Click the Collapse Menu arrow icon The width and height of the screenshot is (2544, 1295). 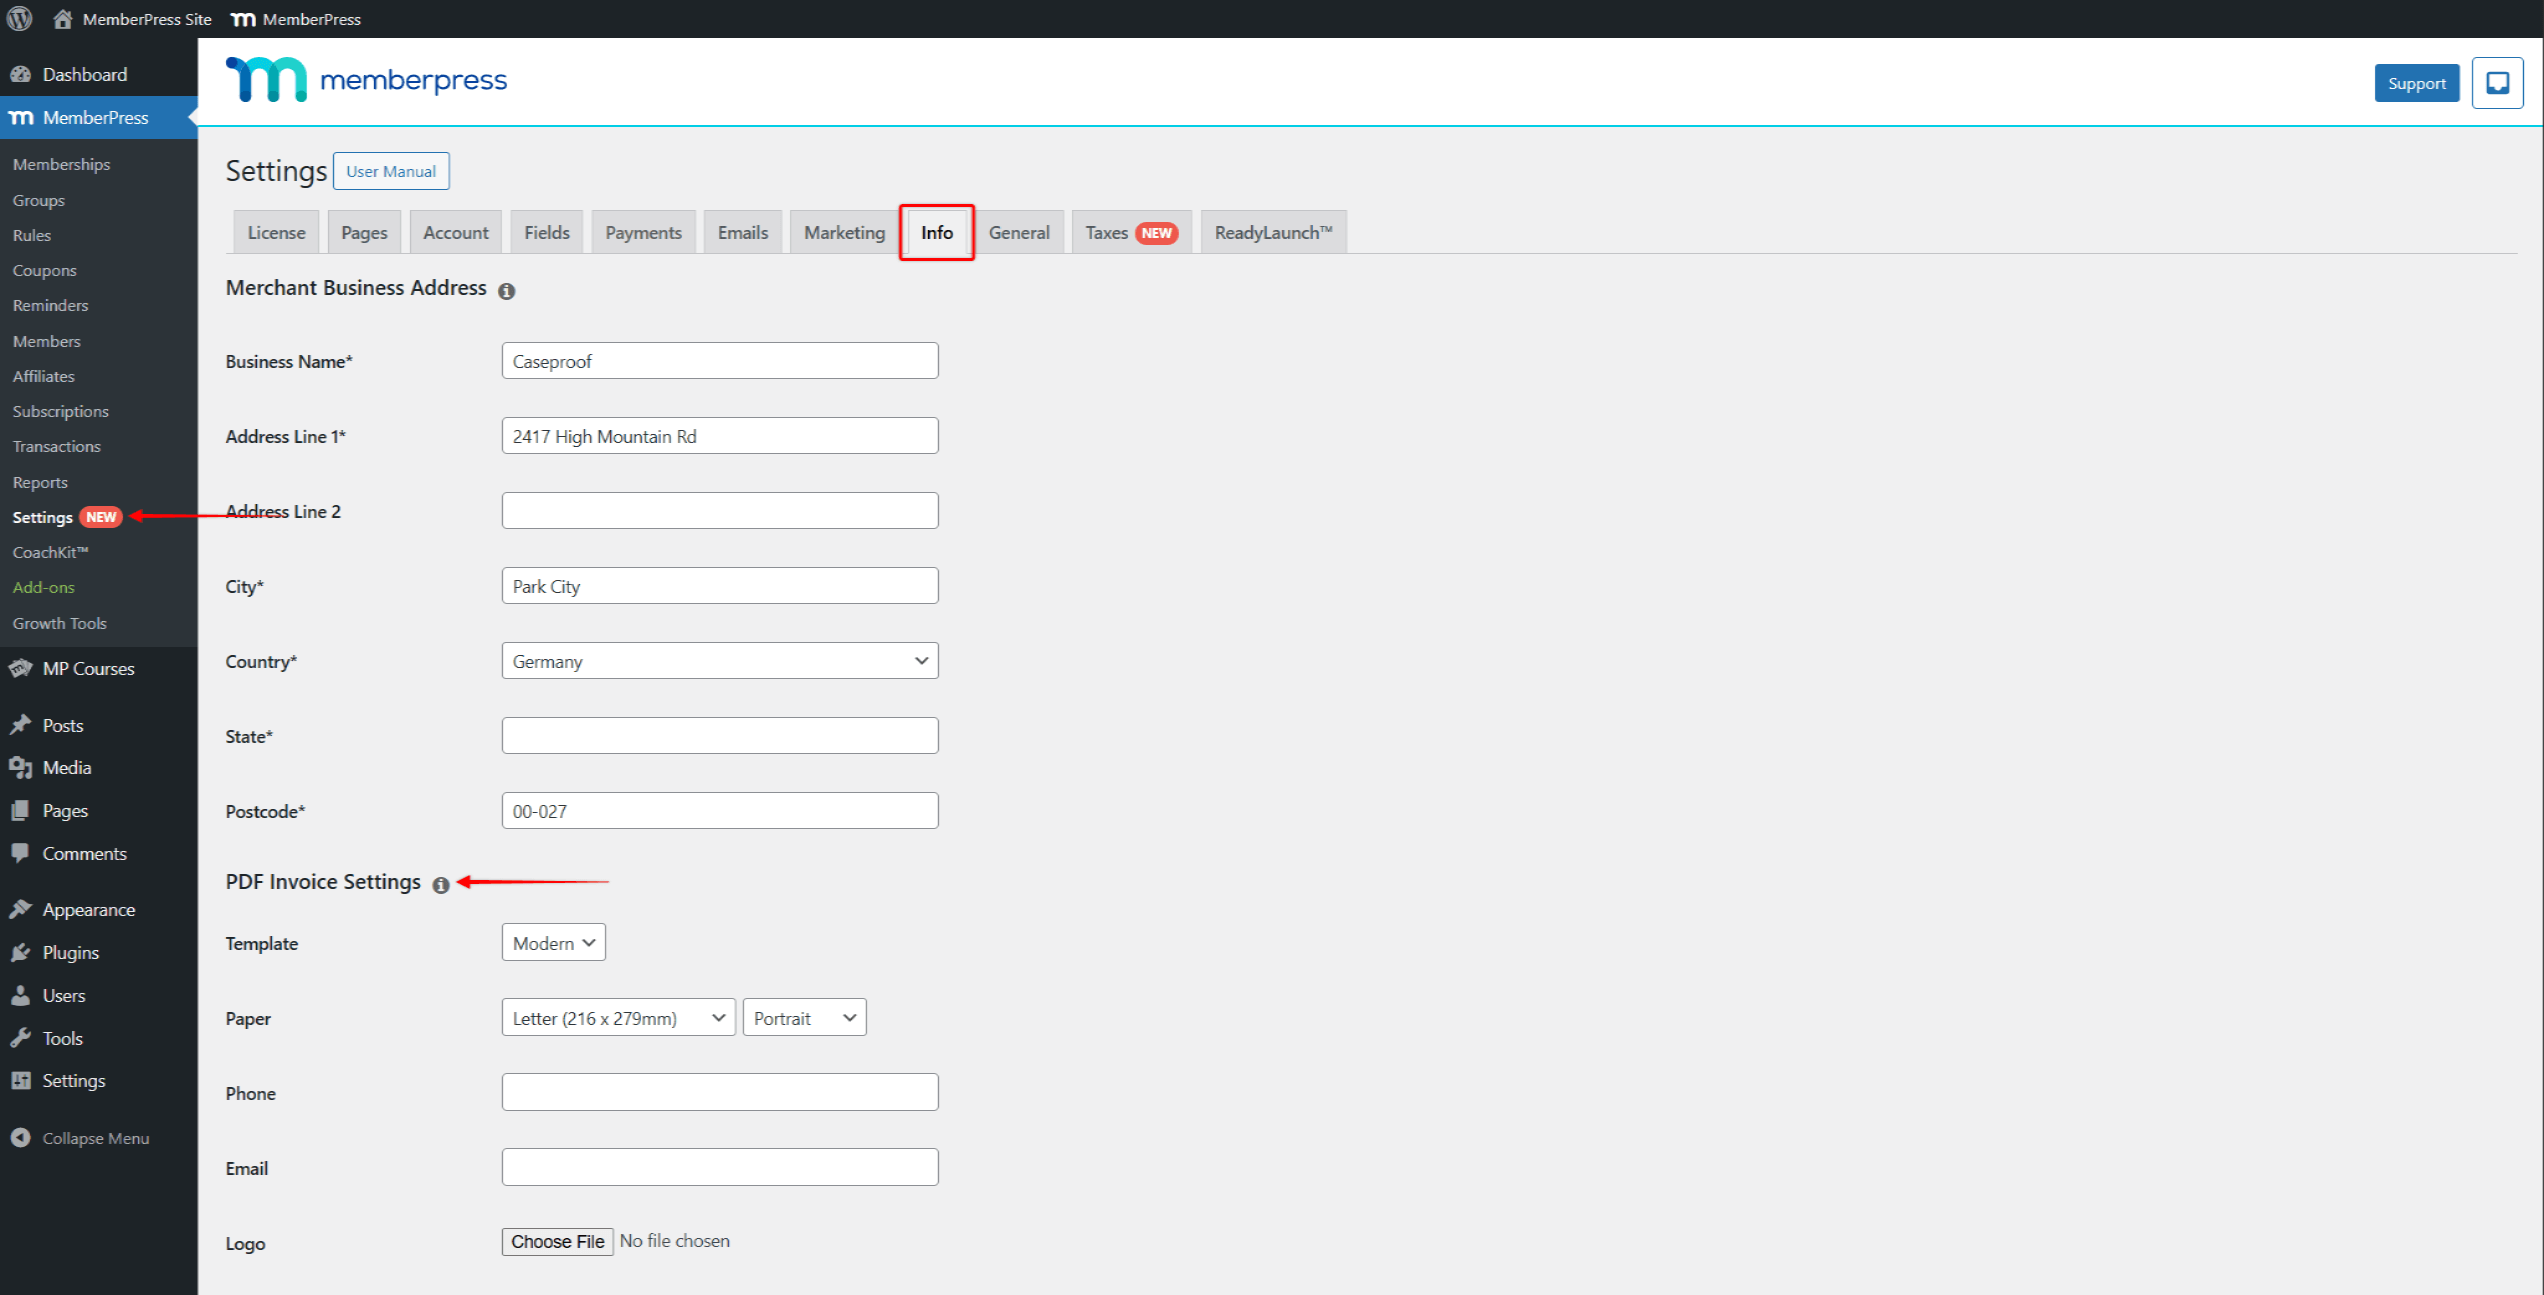[20, 1138]
